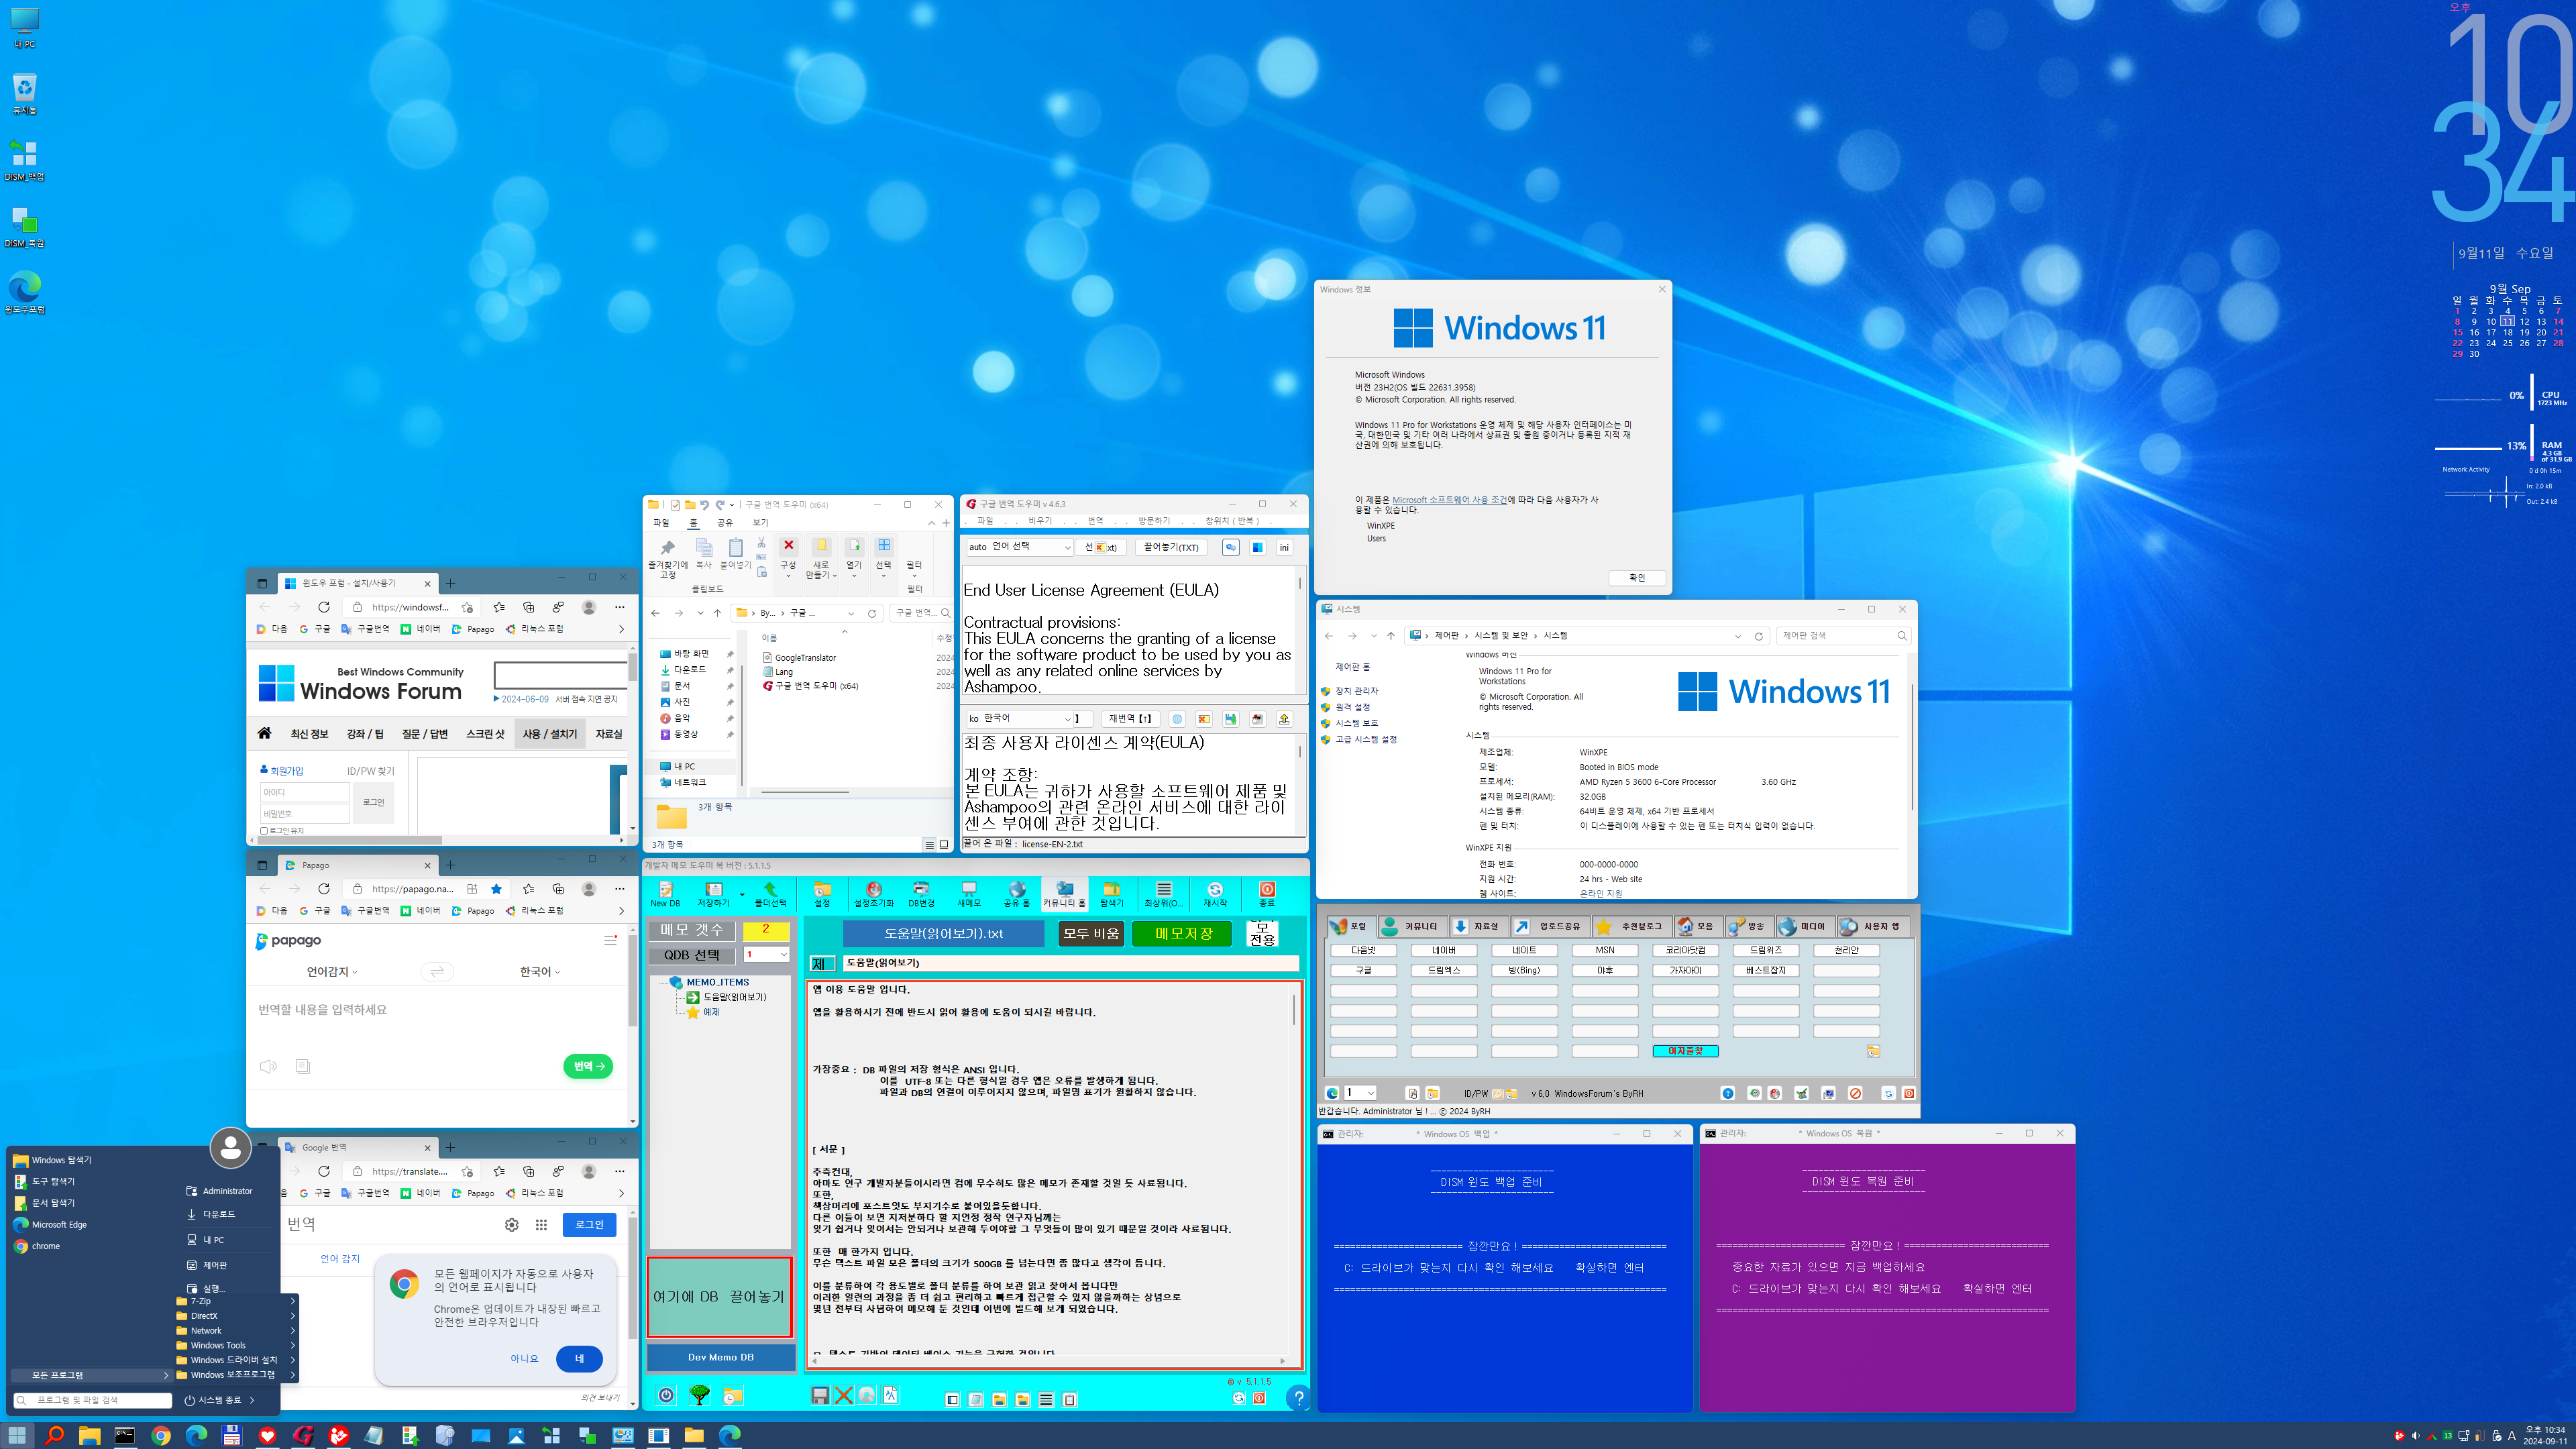Switch Explorer to details view toggle

tap(929, 845)
